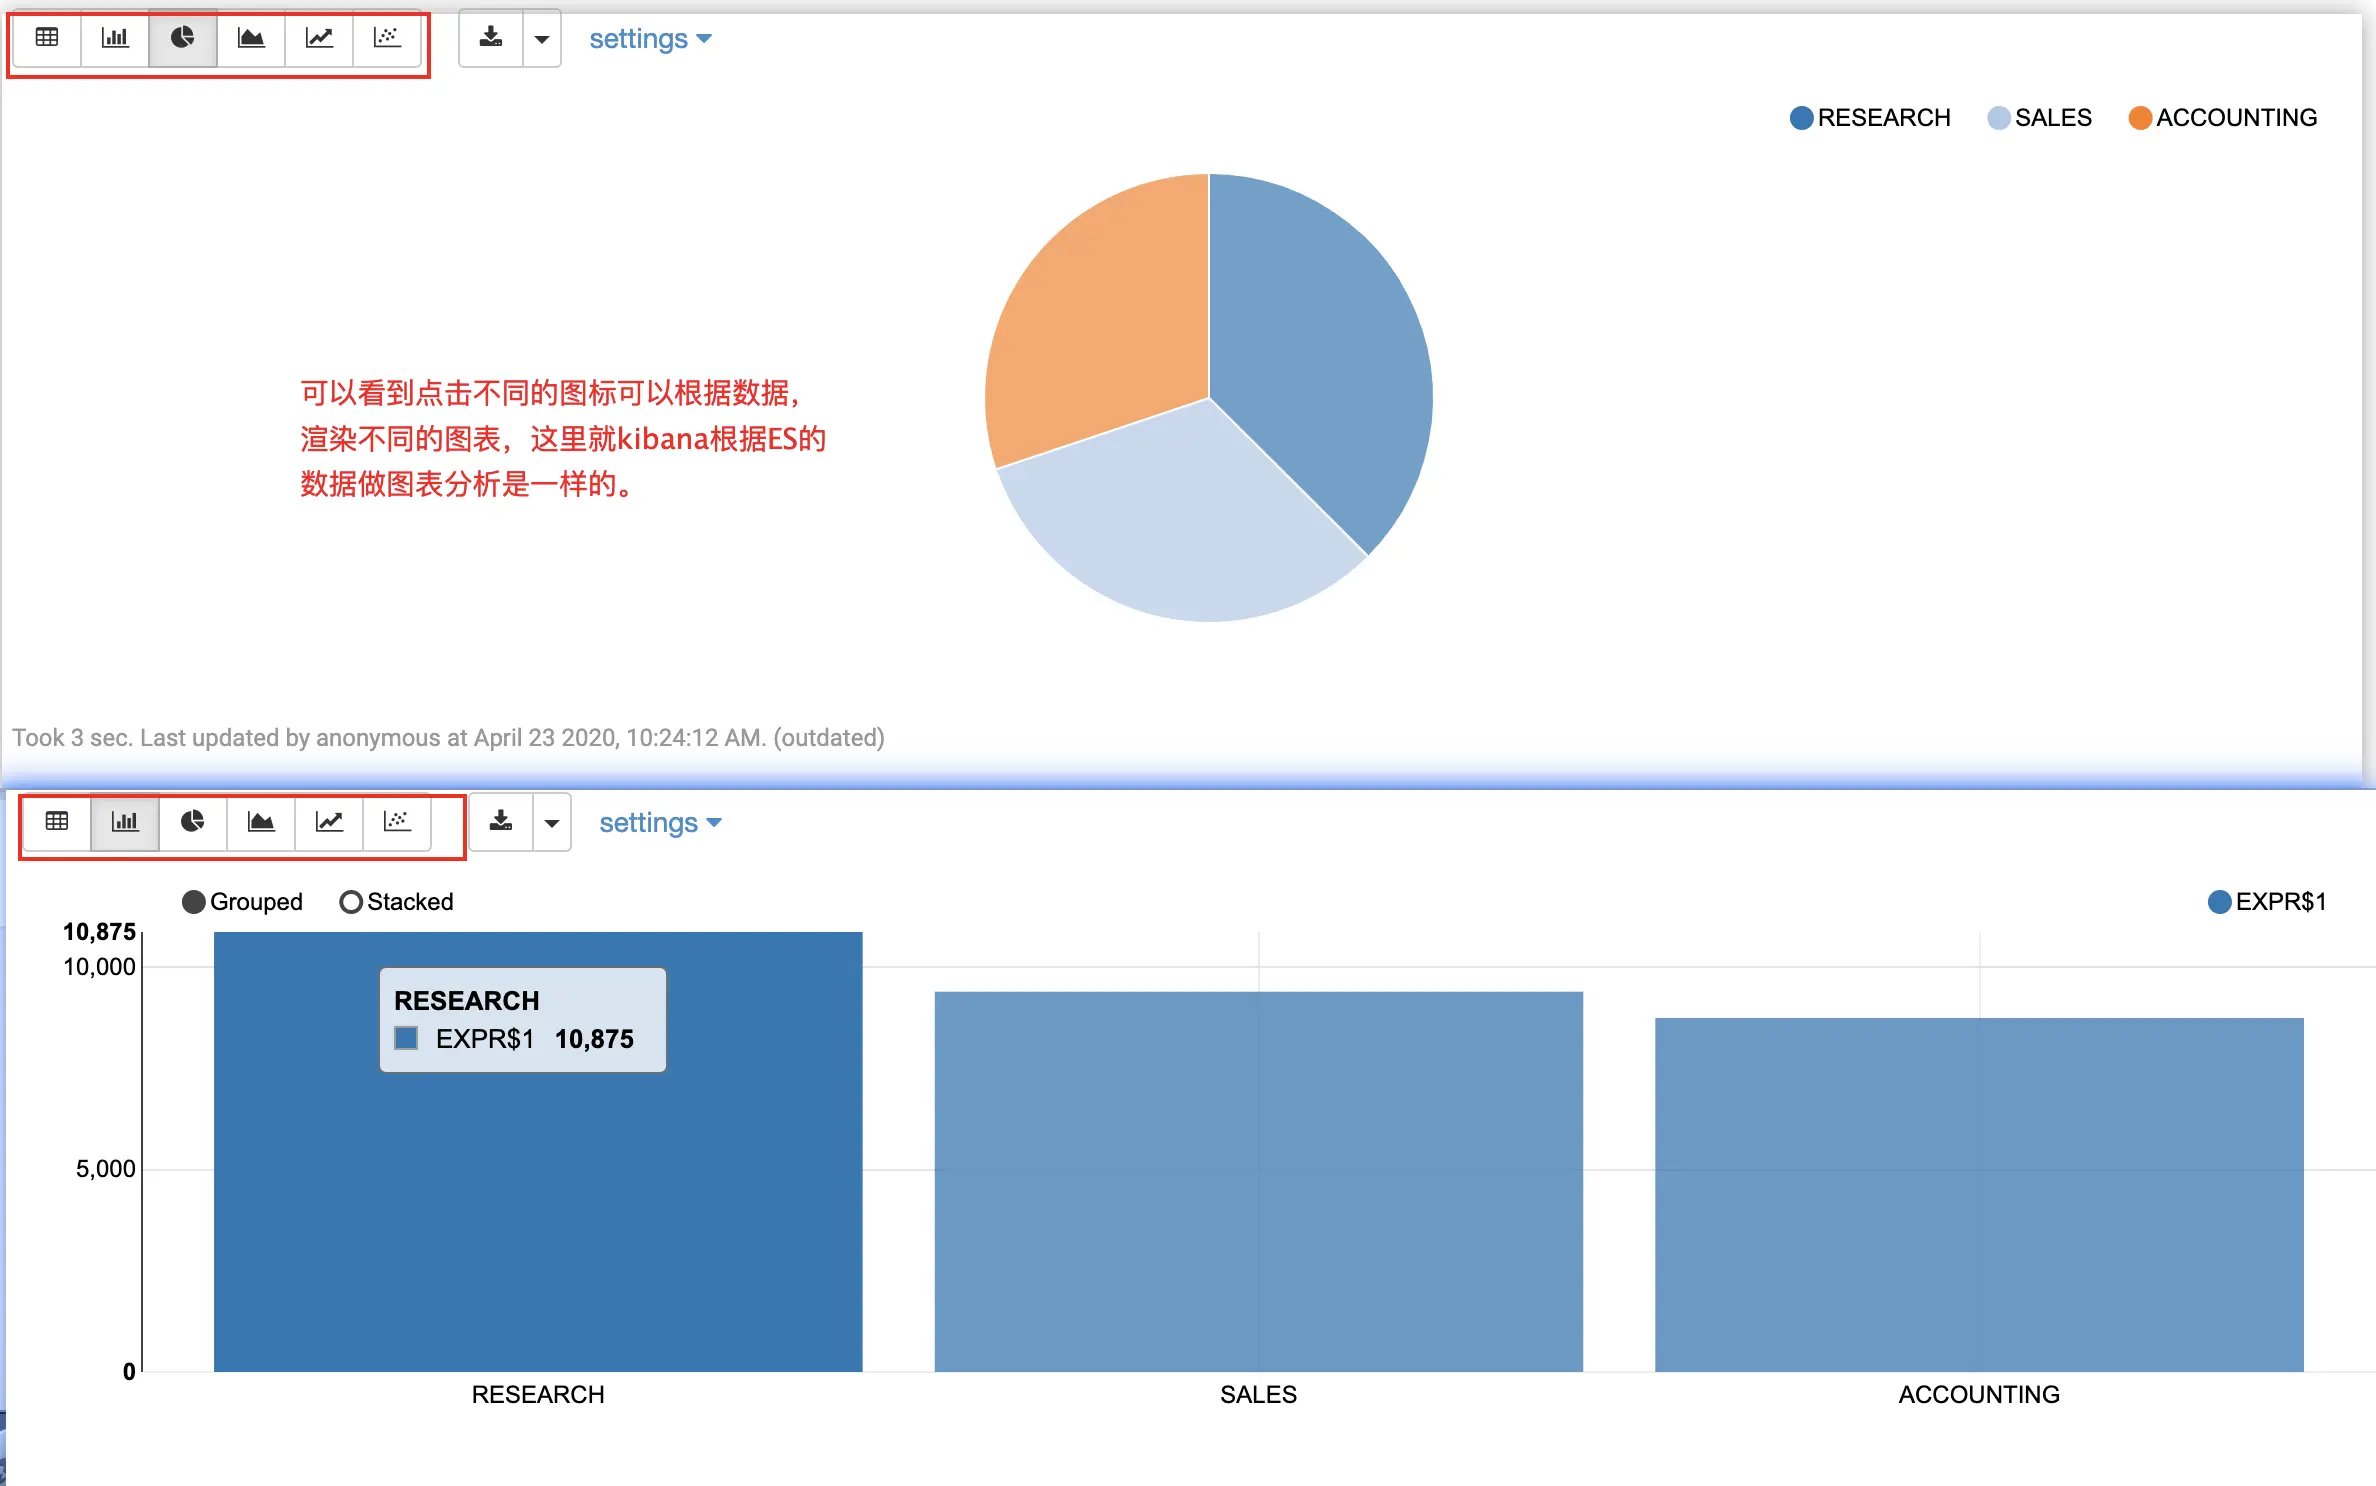Screen dimensions: 2376x1486
Task: Select scatter chart icon in bottom toolbar
Action: (397, 822)
